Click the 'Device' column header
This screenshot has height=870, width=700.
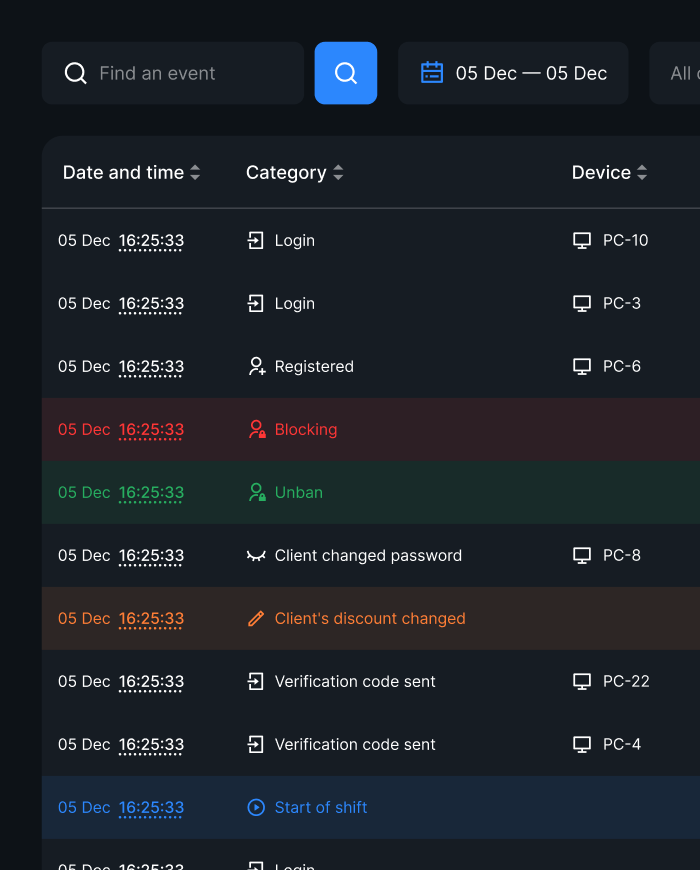coord(602,172)
